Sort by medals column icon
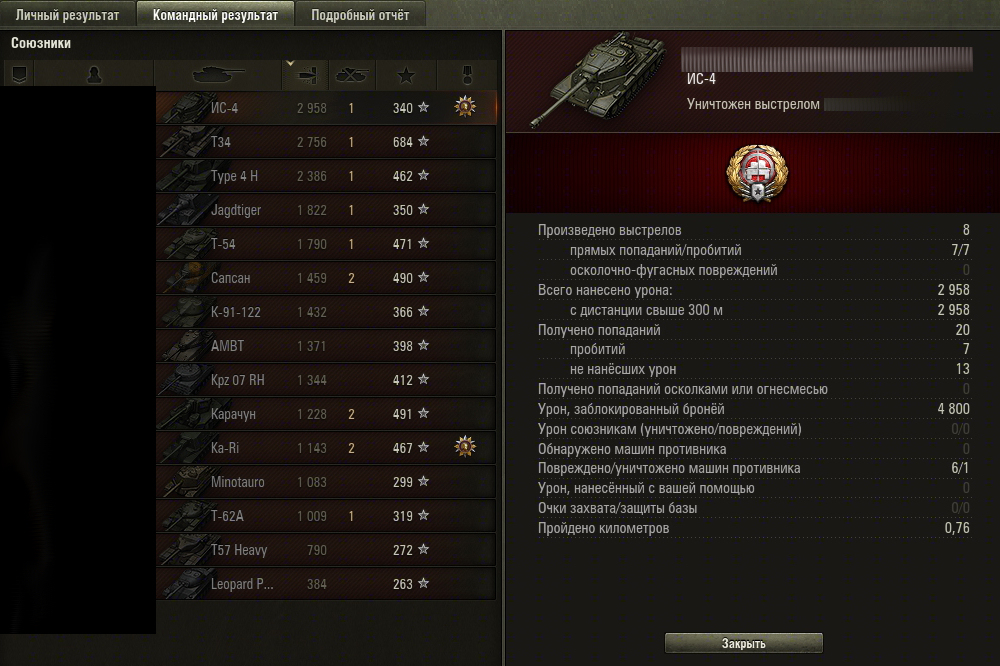Image resolution: width=1000 pixels, height=666 pixels. tap(467, 75)
